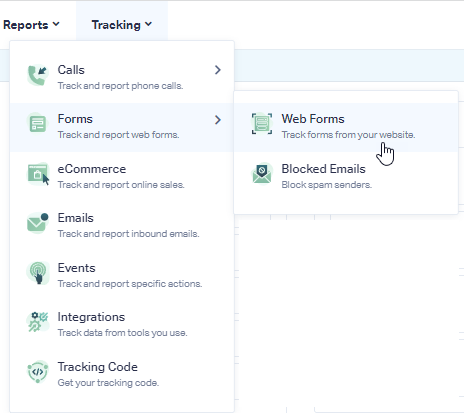The height and width of the screenshot is (413, 464).
Task: Choose Emails inbound tracking item
Action: (122, 226)
